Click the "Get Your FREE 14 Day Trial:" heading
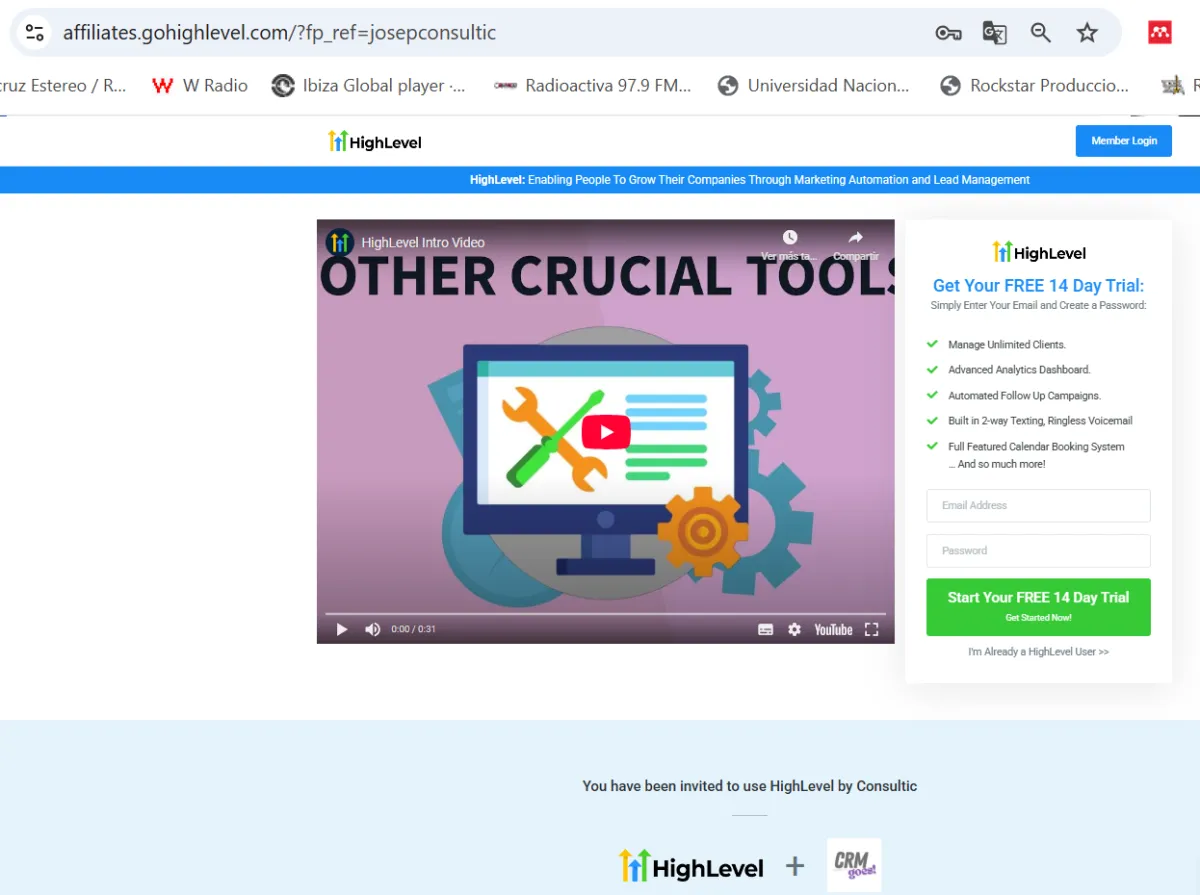The width and height of the screenshot is (1200, 895). [1038, 286]
